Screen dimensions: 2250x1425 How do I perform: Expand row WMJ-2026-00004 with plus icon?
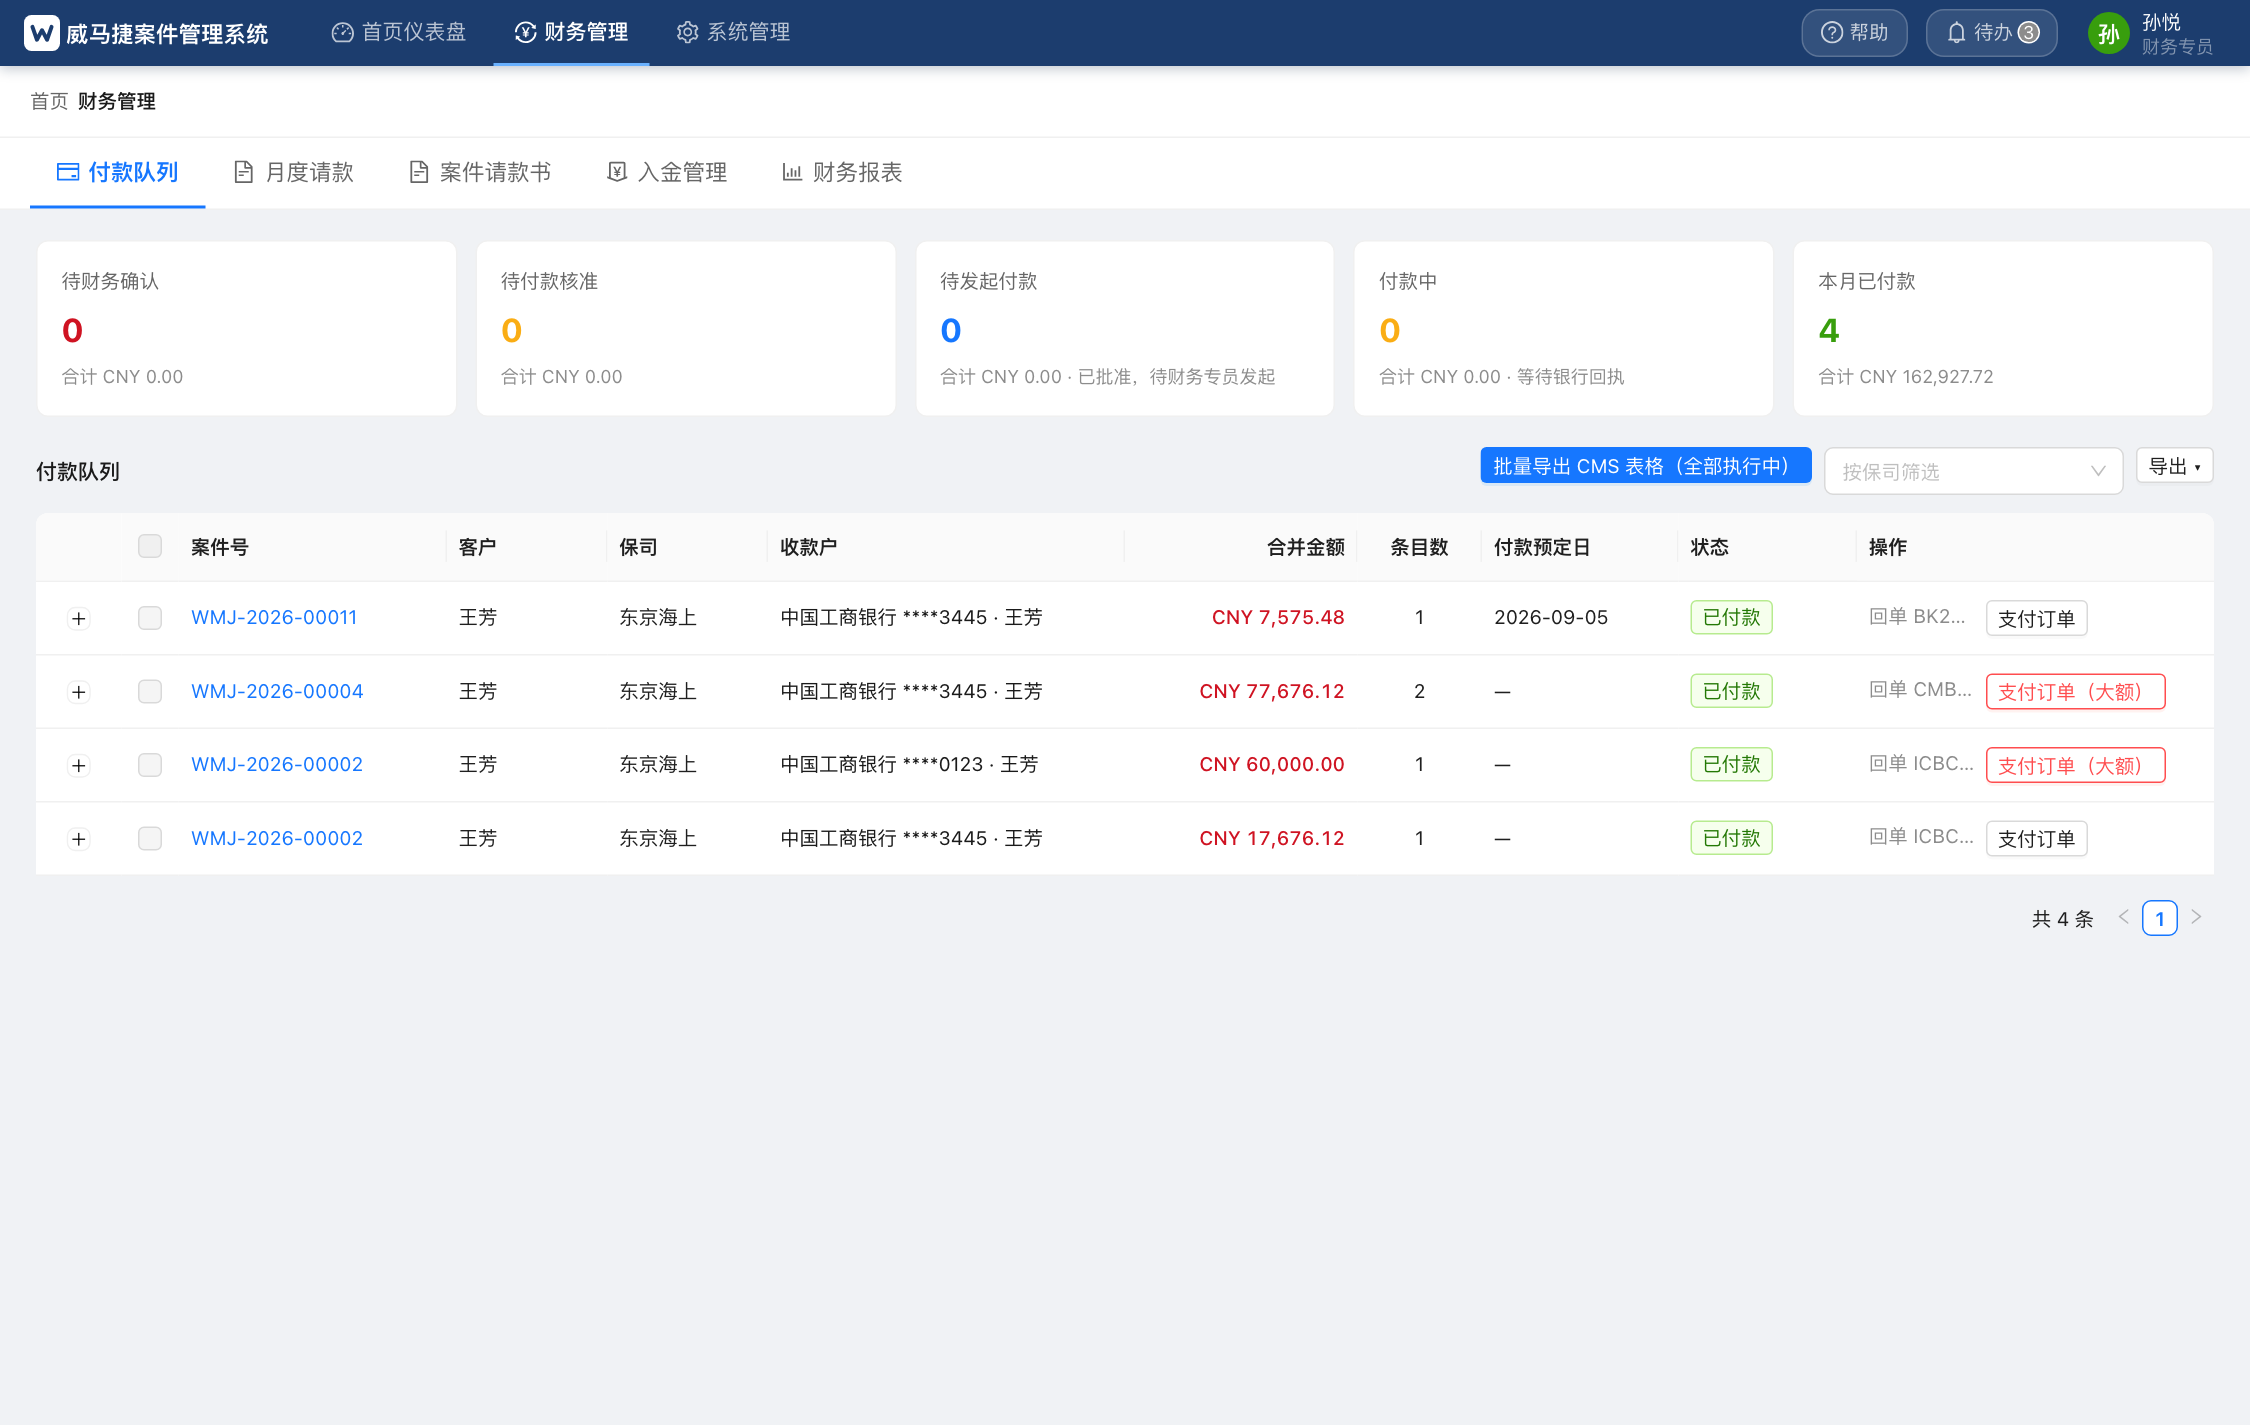[79, 692]
